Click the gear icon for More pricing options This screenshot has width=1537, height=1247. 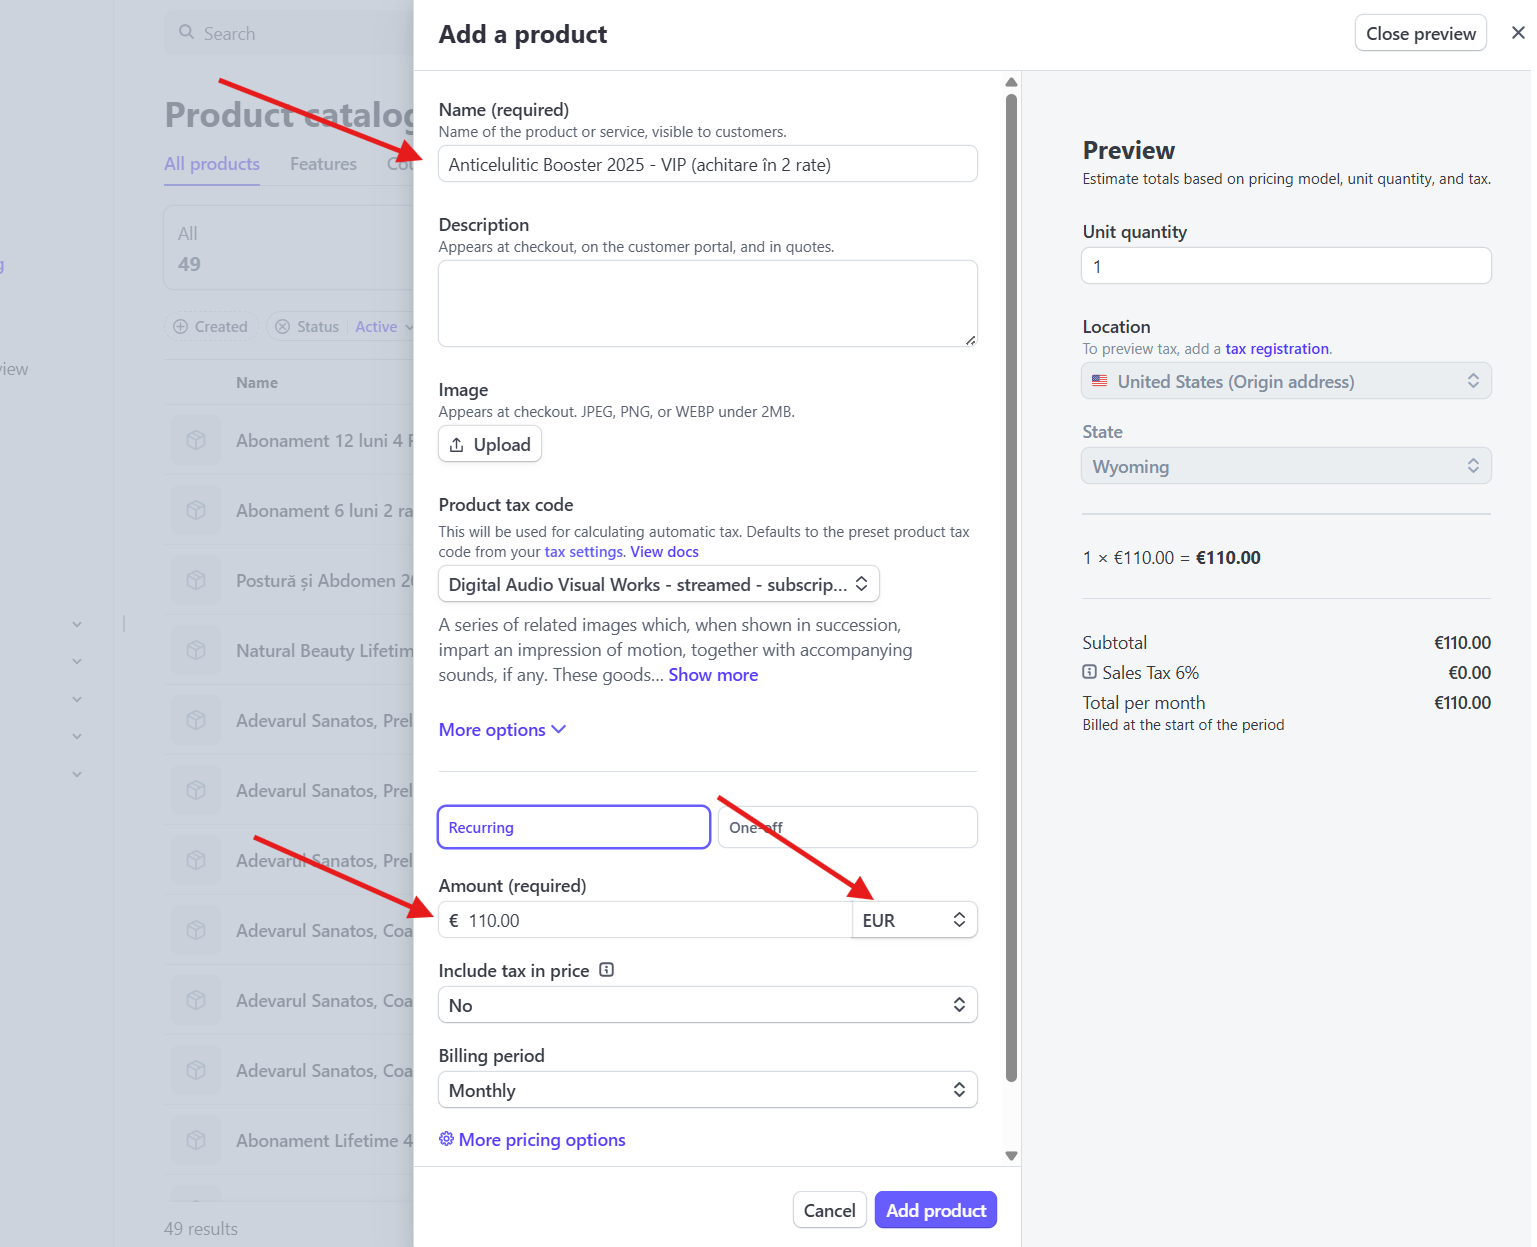point(446,1139)
